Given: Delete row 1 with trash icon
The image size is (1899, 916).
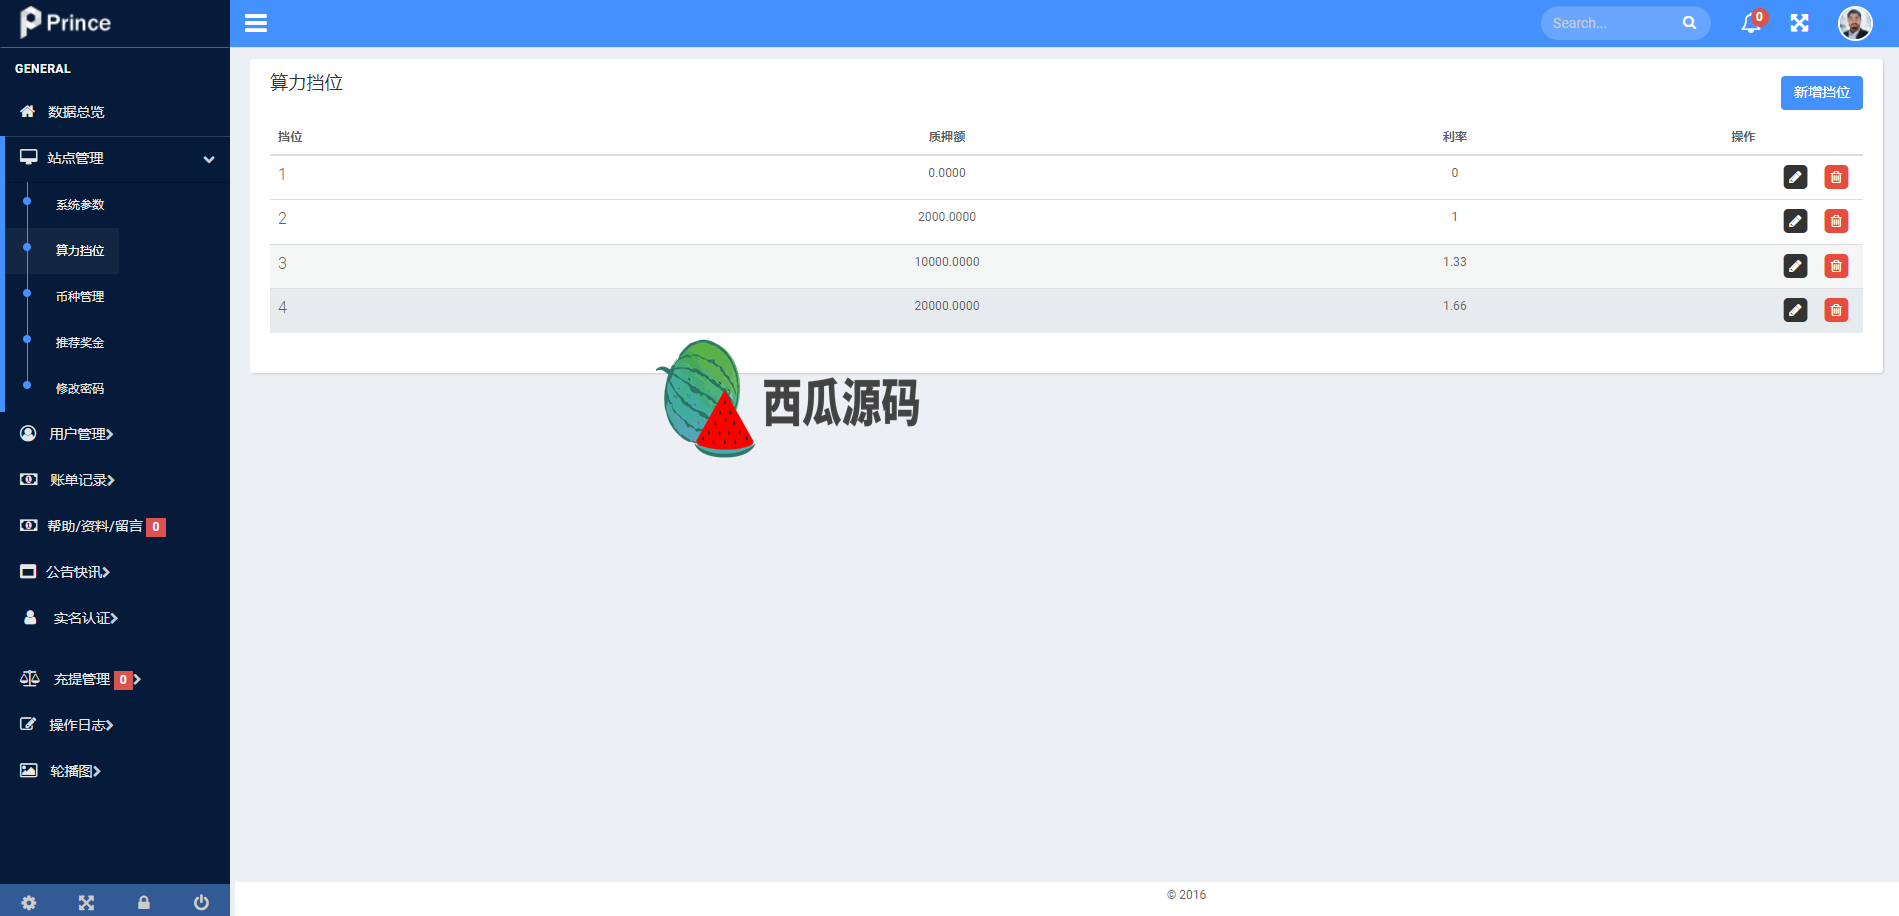Looking at the screenshot, I should (1836, 177).
